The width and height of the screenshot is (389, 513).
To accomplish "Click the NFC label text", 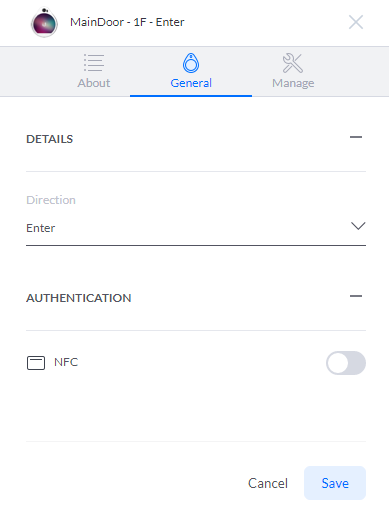I will point(66,362).
